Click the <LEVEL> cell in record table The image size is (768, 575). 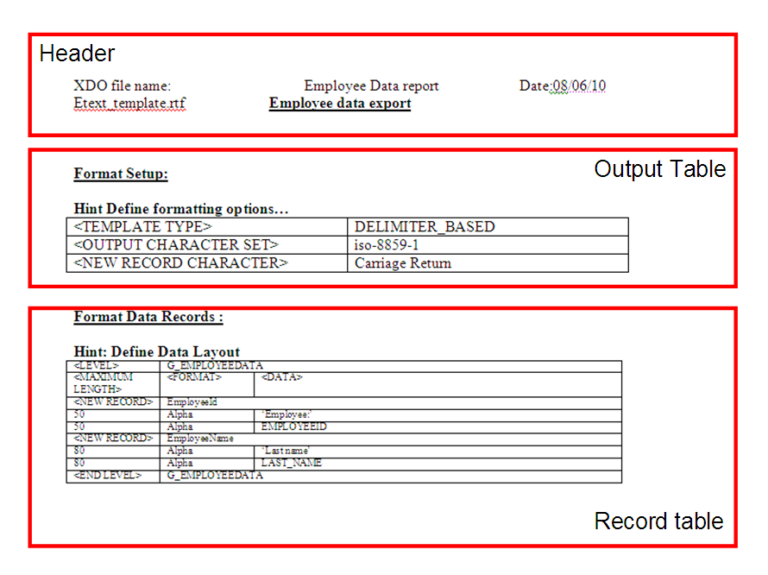point(96,366)
